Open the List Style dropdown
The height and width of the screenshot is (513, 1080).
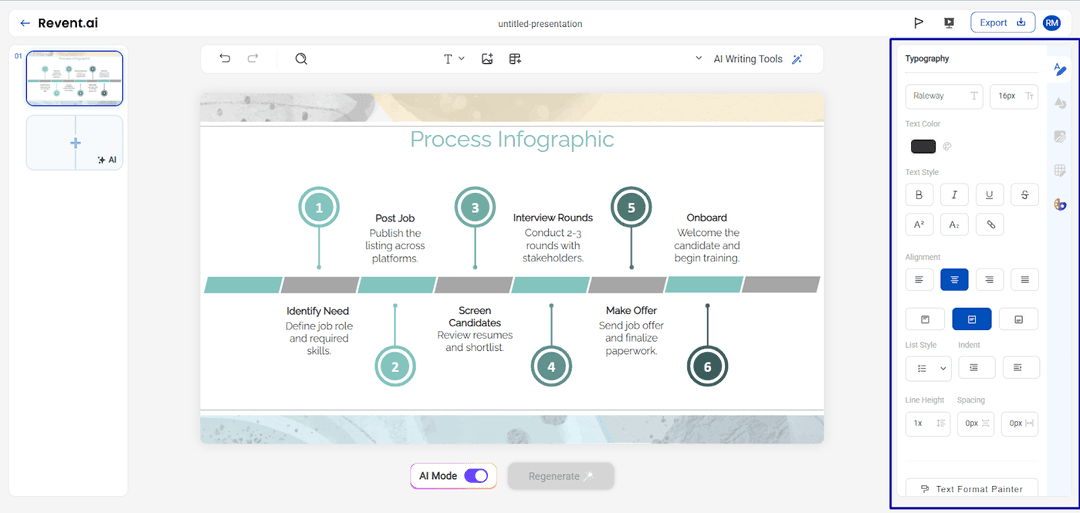click(927, 368)
